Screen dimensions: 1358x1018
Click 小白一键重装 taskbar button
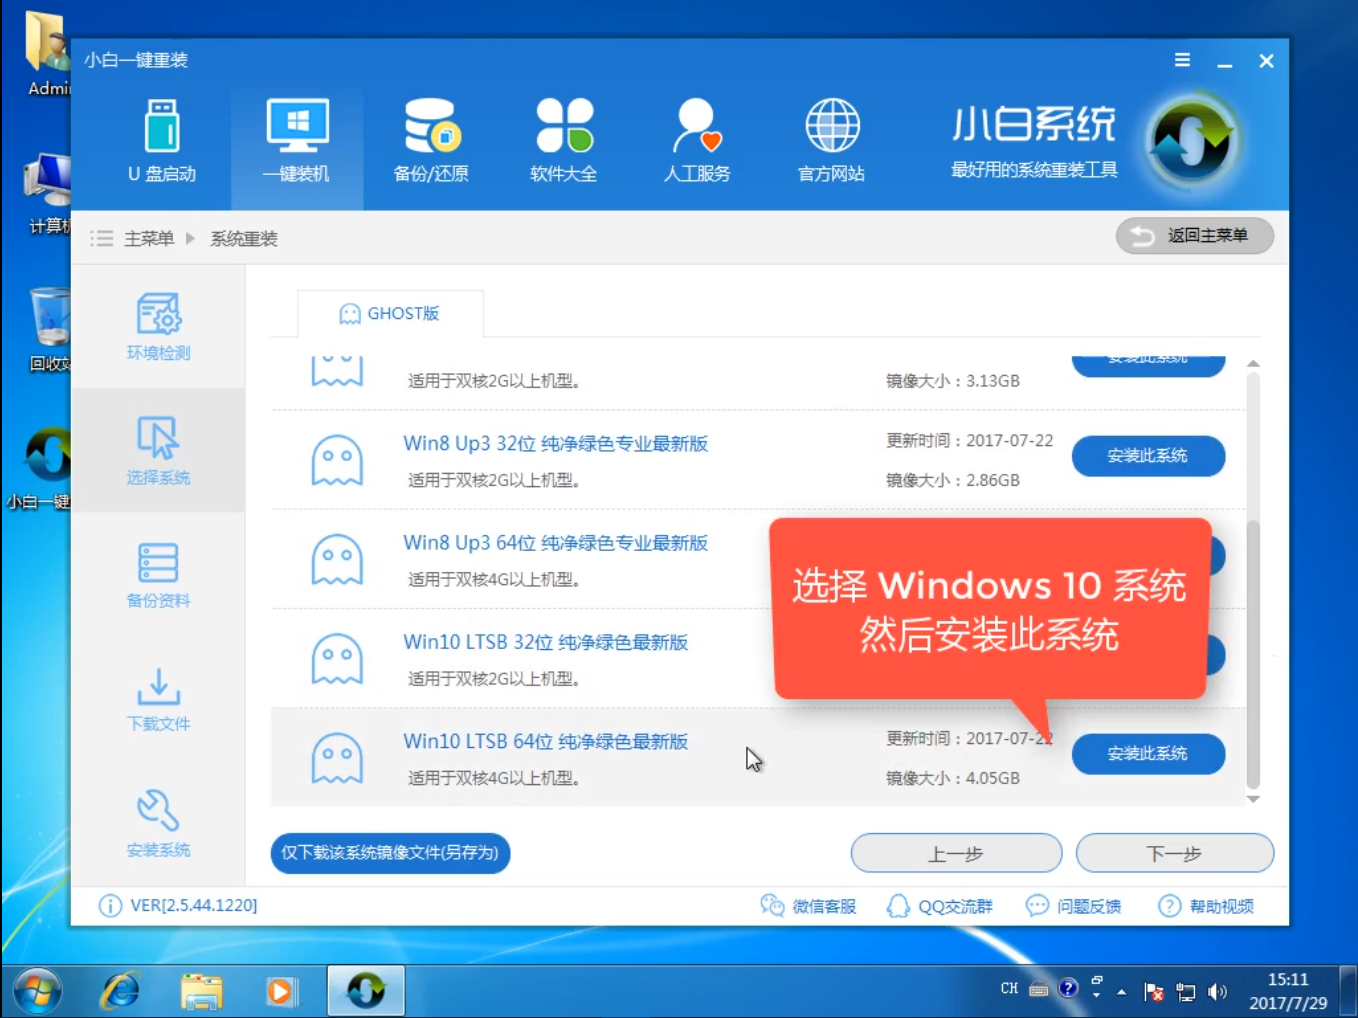click(x=366, y=991)
